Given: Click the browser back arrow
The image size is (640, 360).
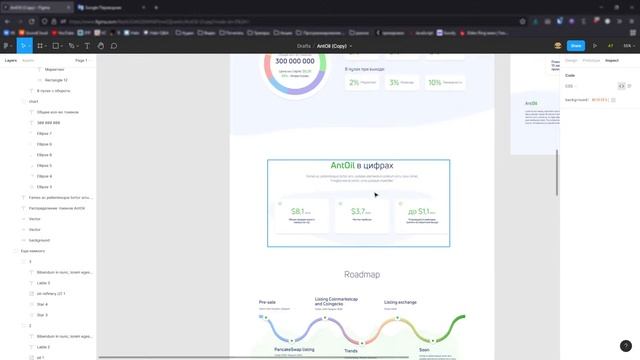Looking at the screenshot, I should [7, 21].
